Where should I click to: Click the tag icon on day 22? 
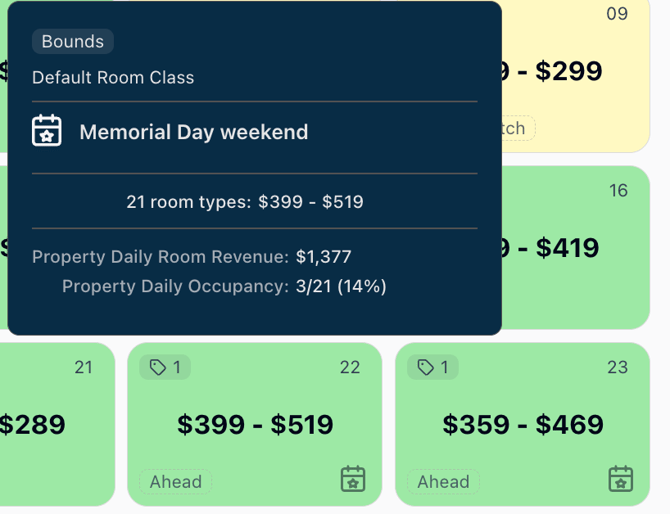[x=158, y=367]
